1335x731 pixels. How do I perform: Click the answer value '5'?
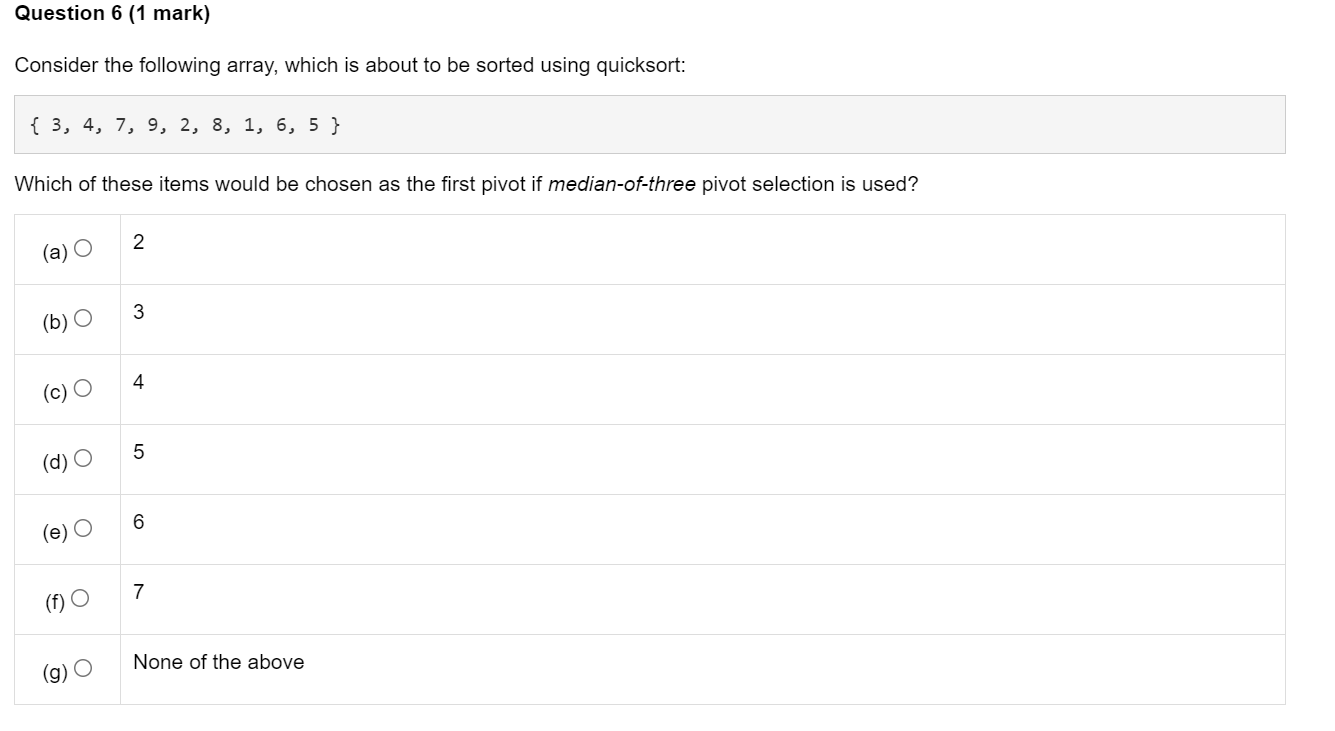click(138, 452)
